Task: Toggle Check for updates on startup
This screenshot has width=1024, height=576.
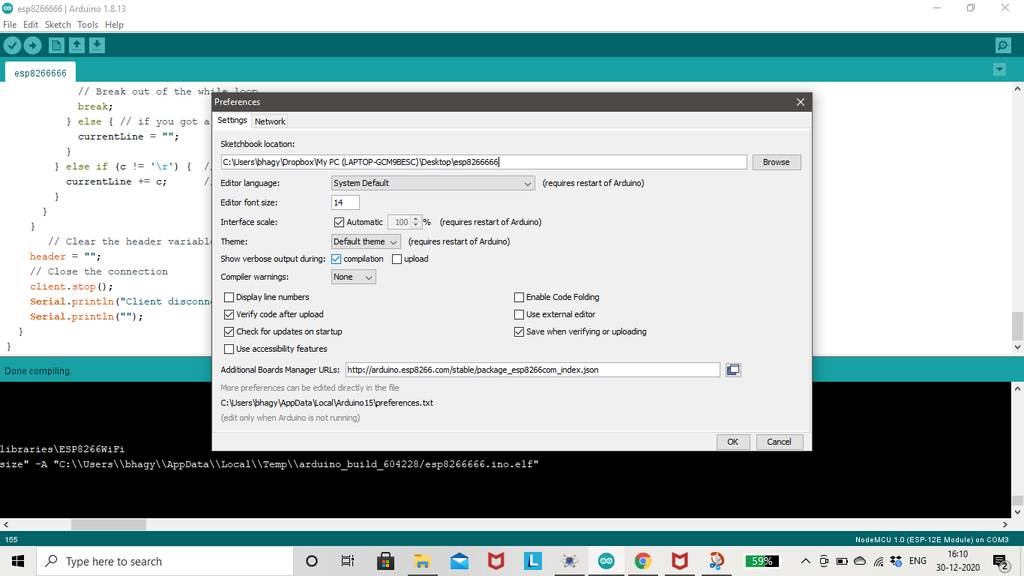Action: [229, 332]
